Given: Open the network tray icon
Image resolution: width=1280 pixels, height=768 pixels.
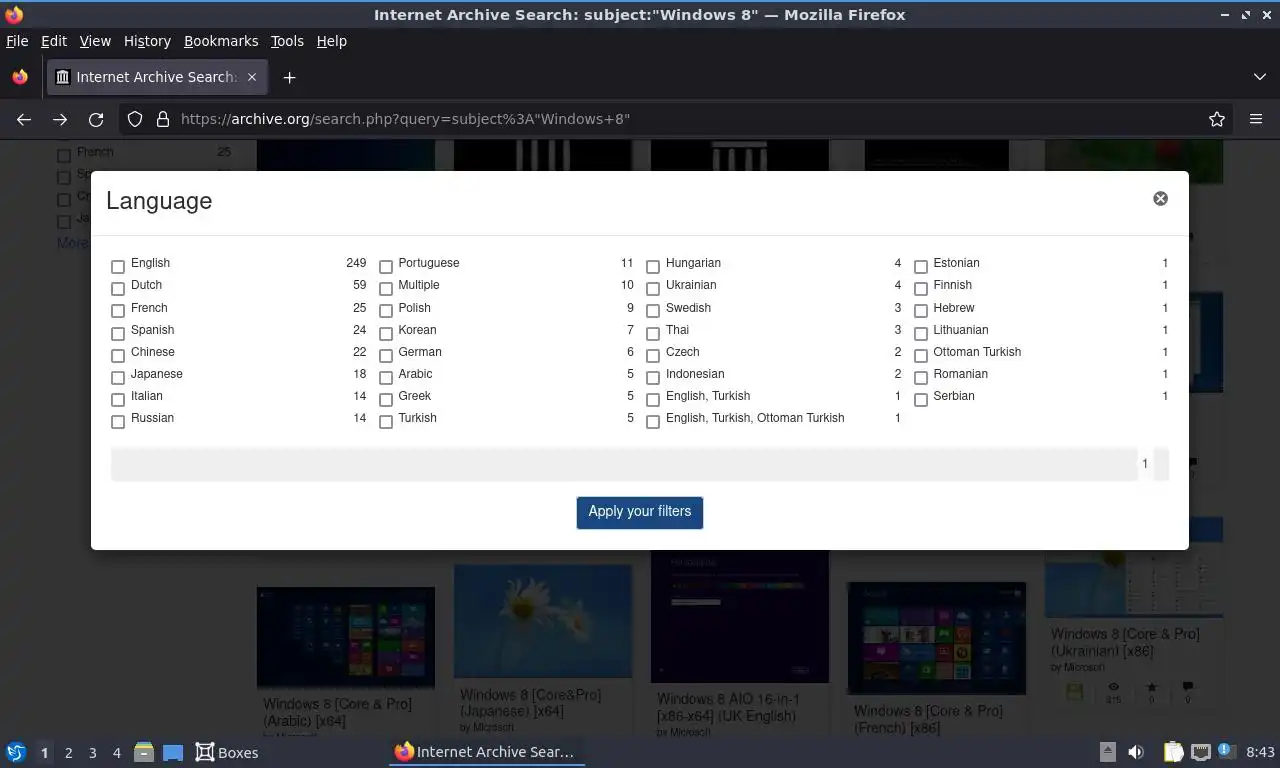Looking at the screenshot, I should point(1201,752).
